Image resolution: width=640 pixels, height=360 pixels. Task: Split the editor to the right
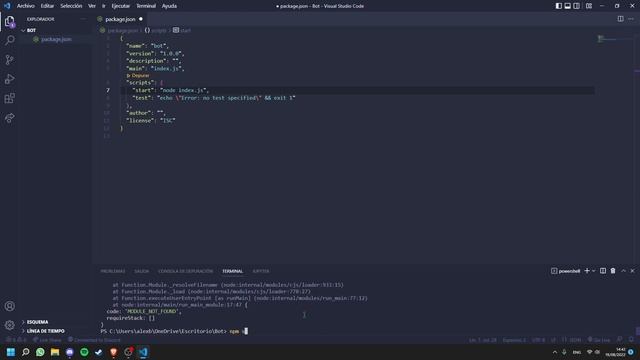[620, 19]
